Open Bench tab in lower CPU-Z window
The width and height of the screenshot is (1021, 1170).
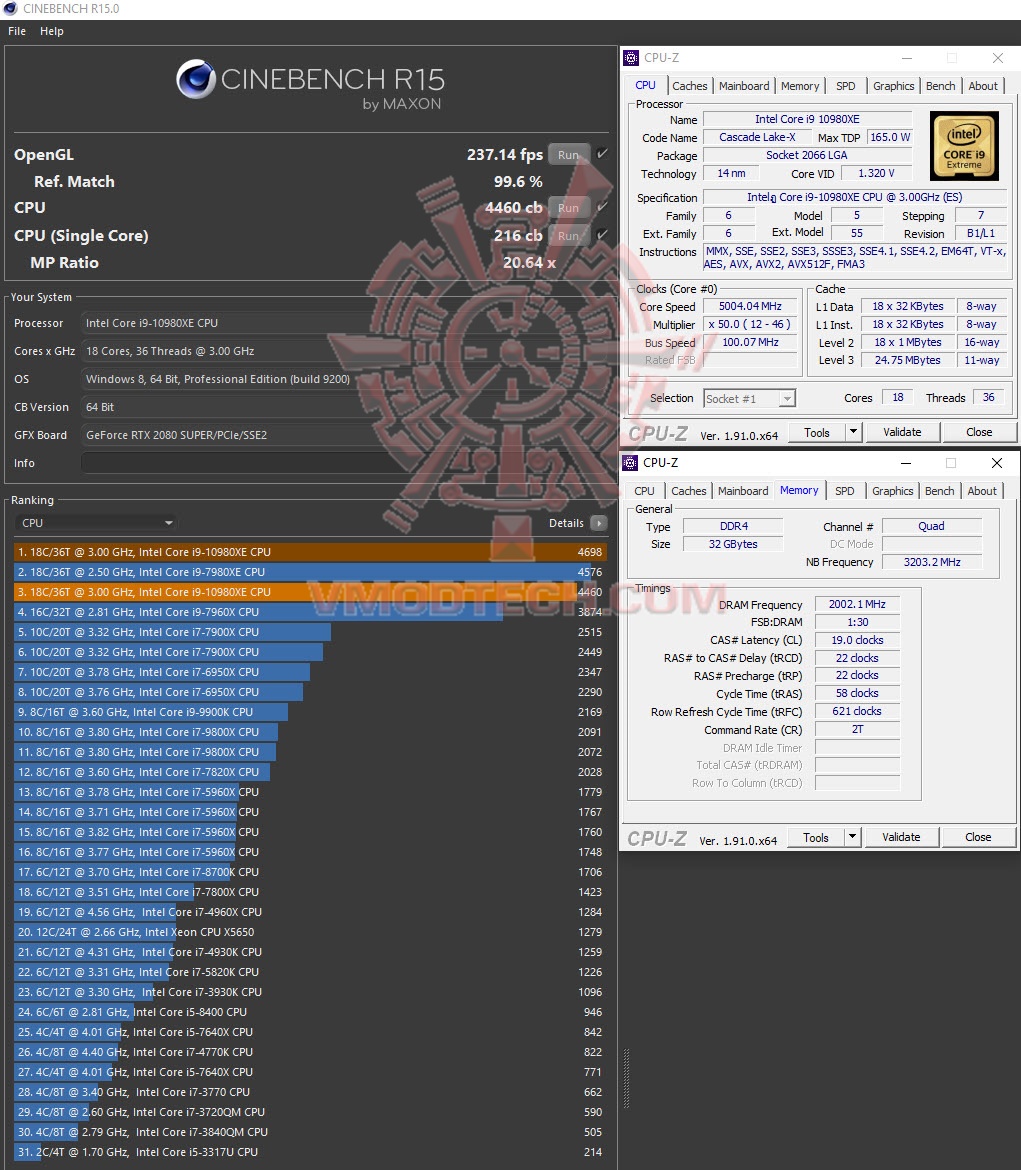[x=940, y=491]
